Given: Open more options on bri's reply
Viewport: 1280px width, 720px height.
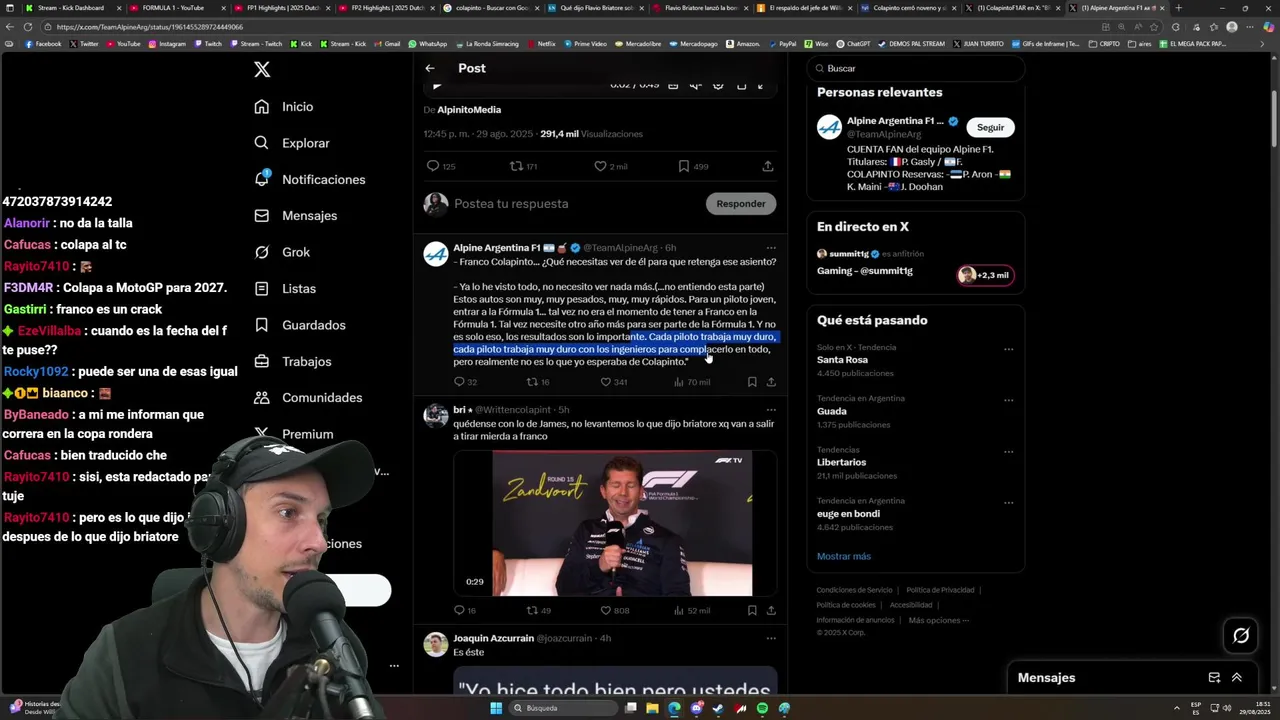Looking at the screenshot, I should click(x=771, y=410).
